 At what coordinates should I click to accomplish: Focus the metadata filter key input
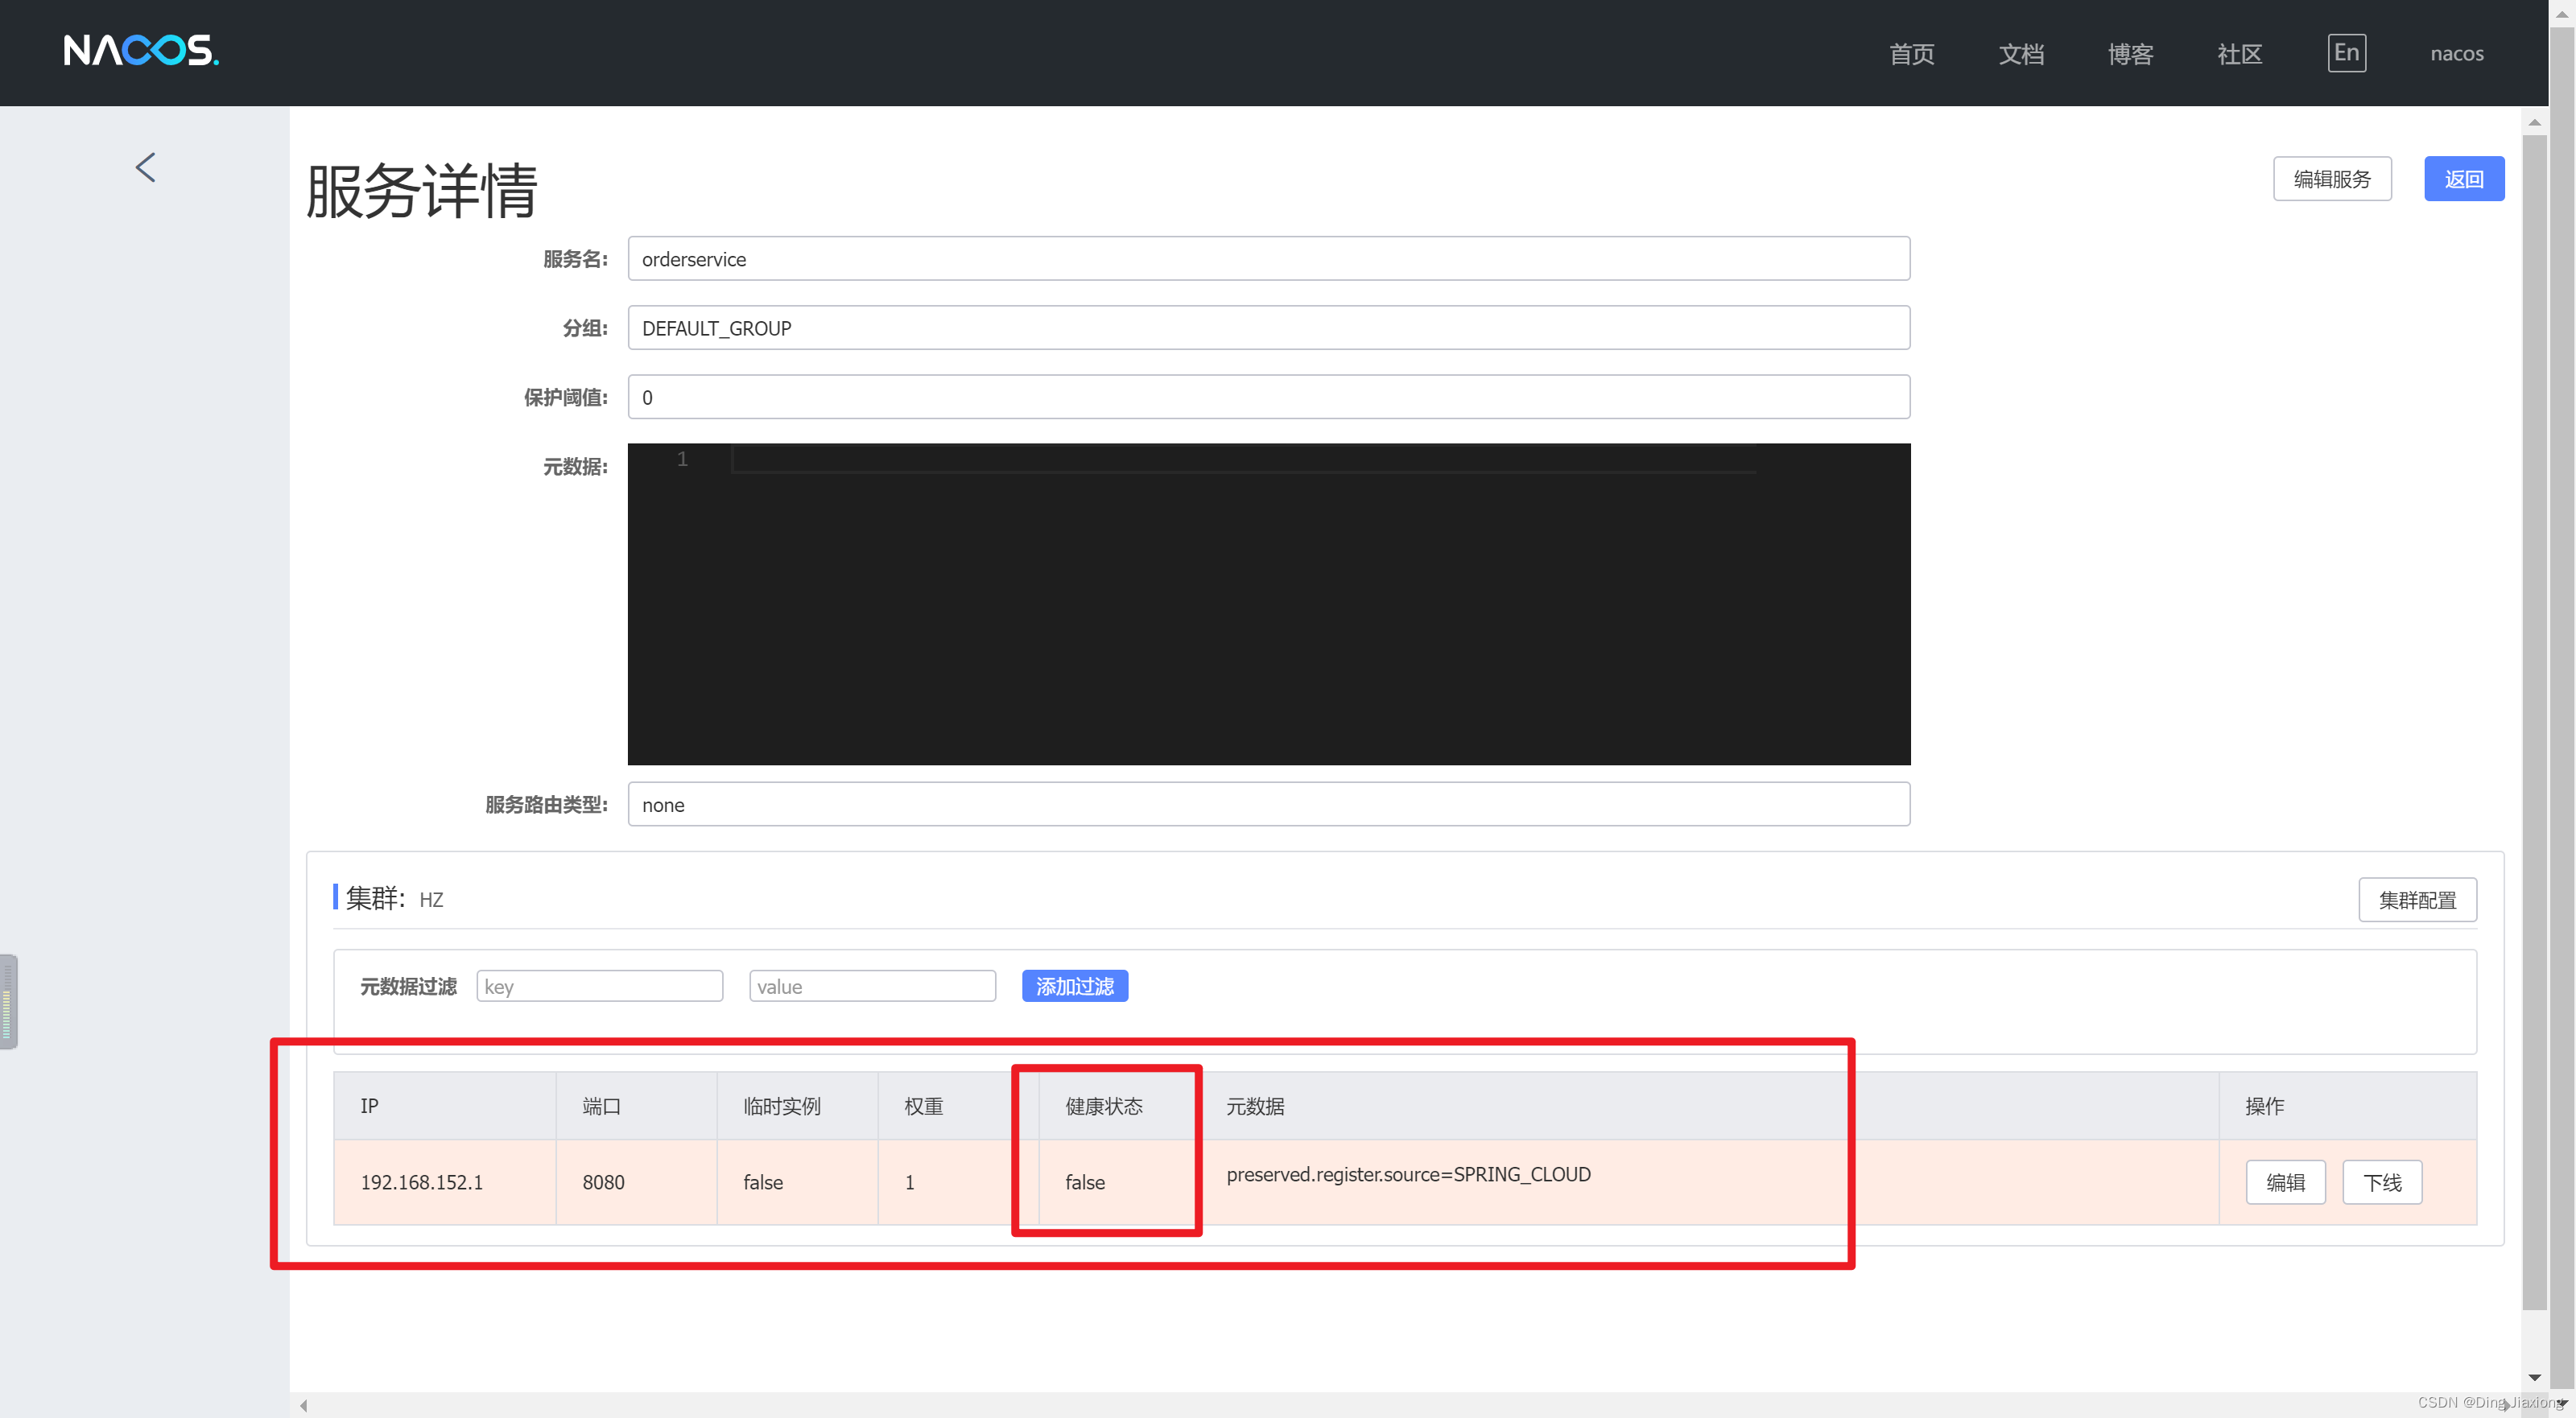tap(599, 986)
